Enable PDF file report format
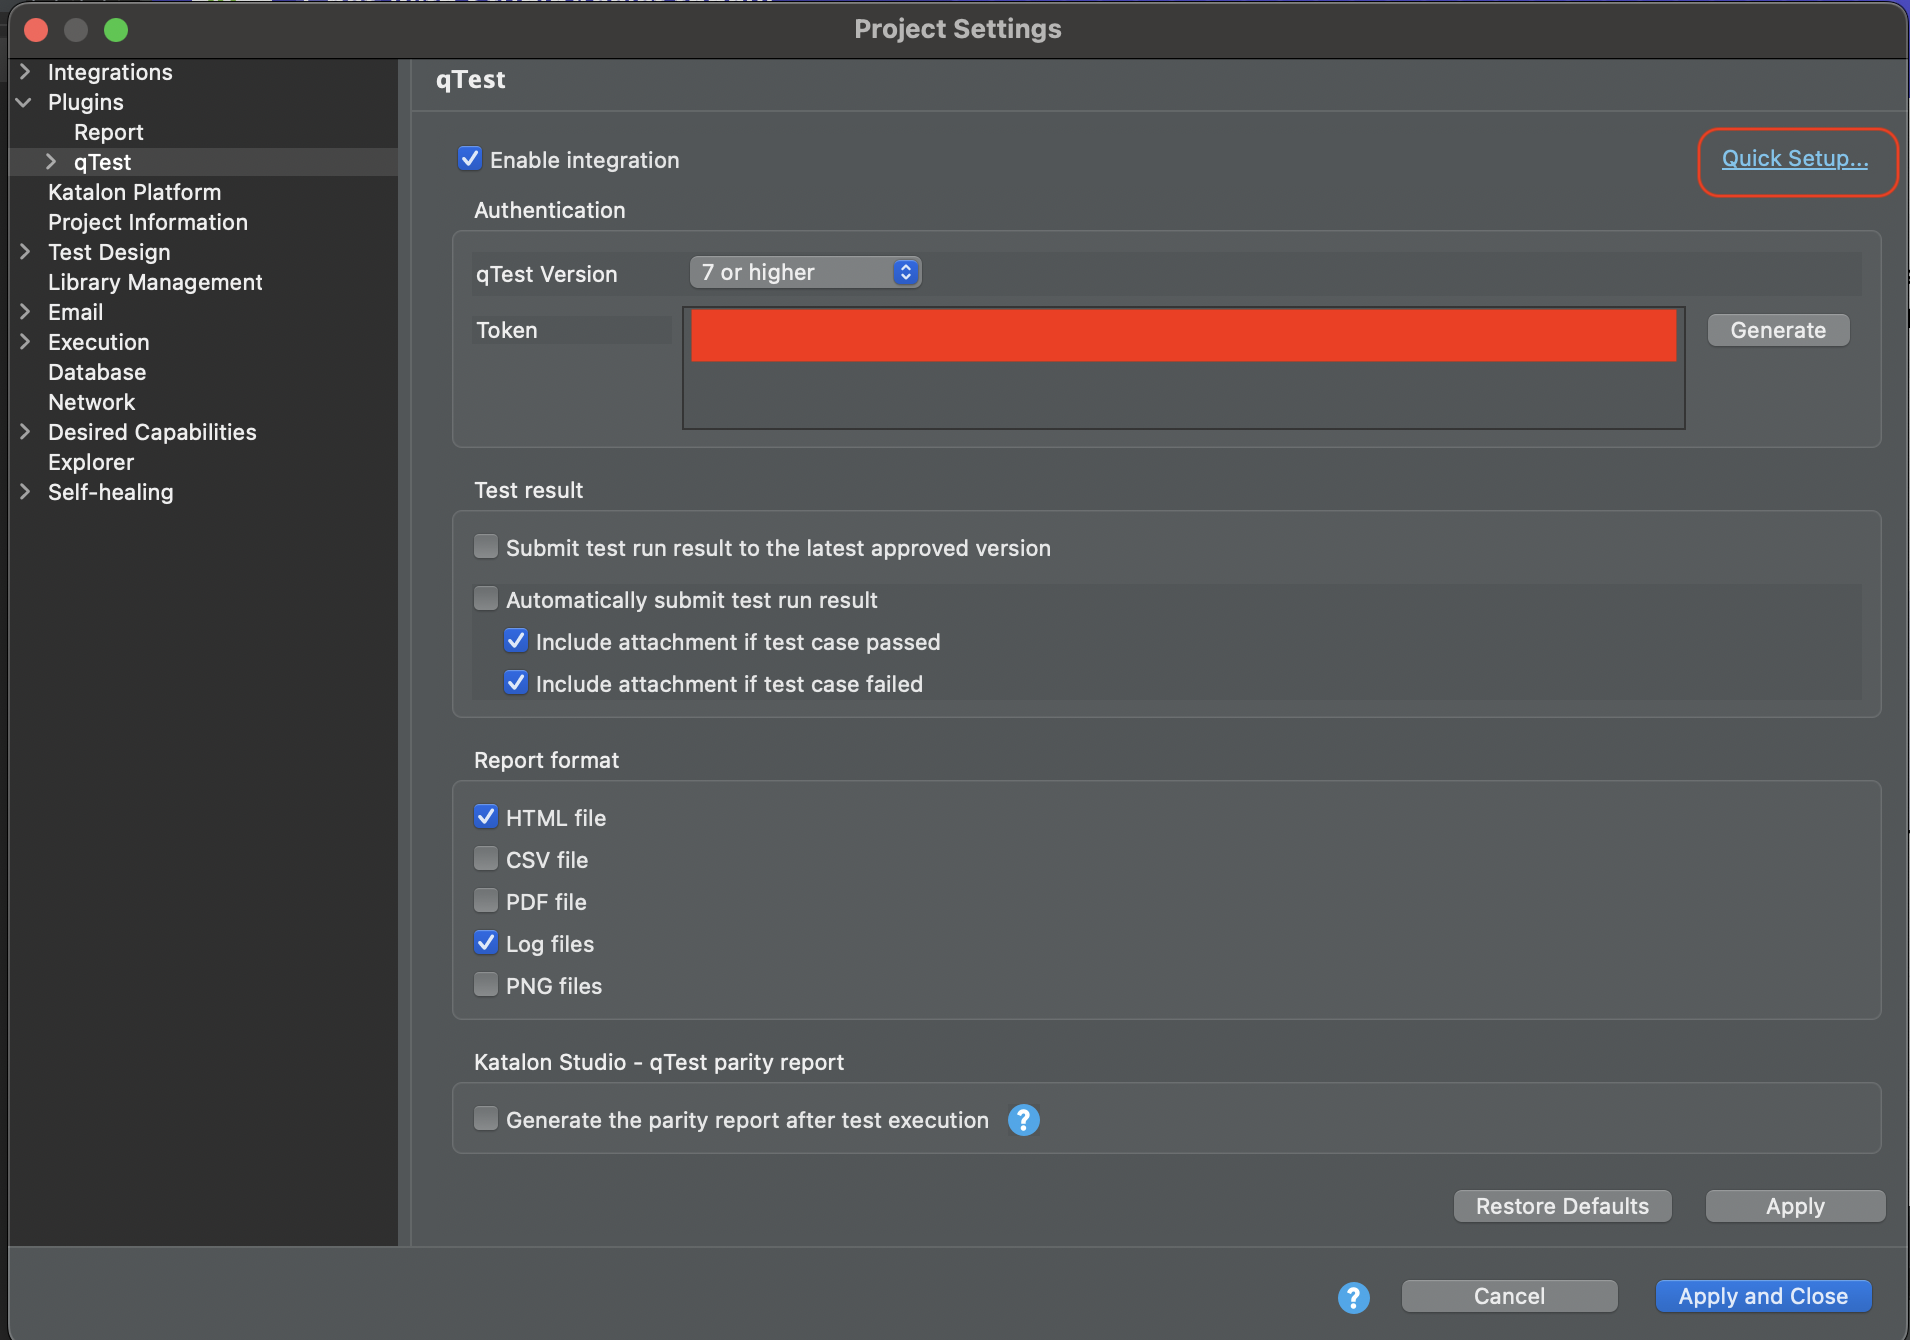 pyautogui.click(x=486, y=900)
